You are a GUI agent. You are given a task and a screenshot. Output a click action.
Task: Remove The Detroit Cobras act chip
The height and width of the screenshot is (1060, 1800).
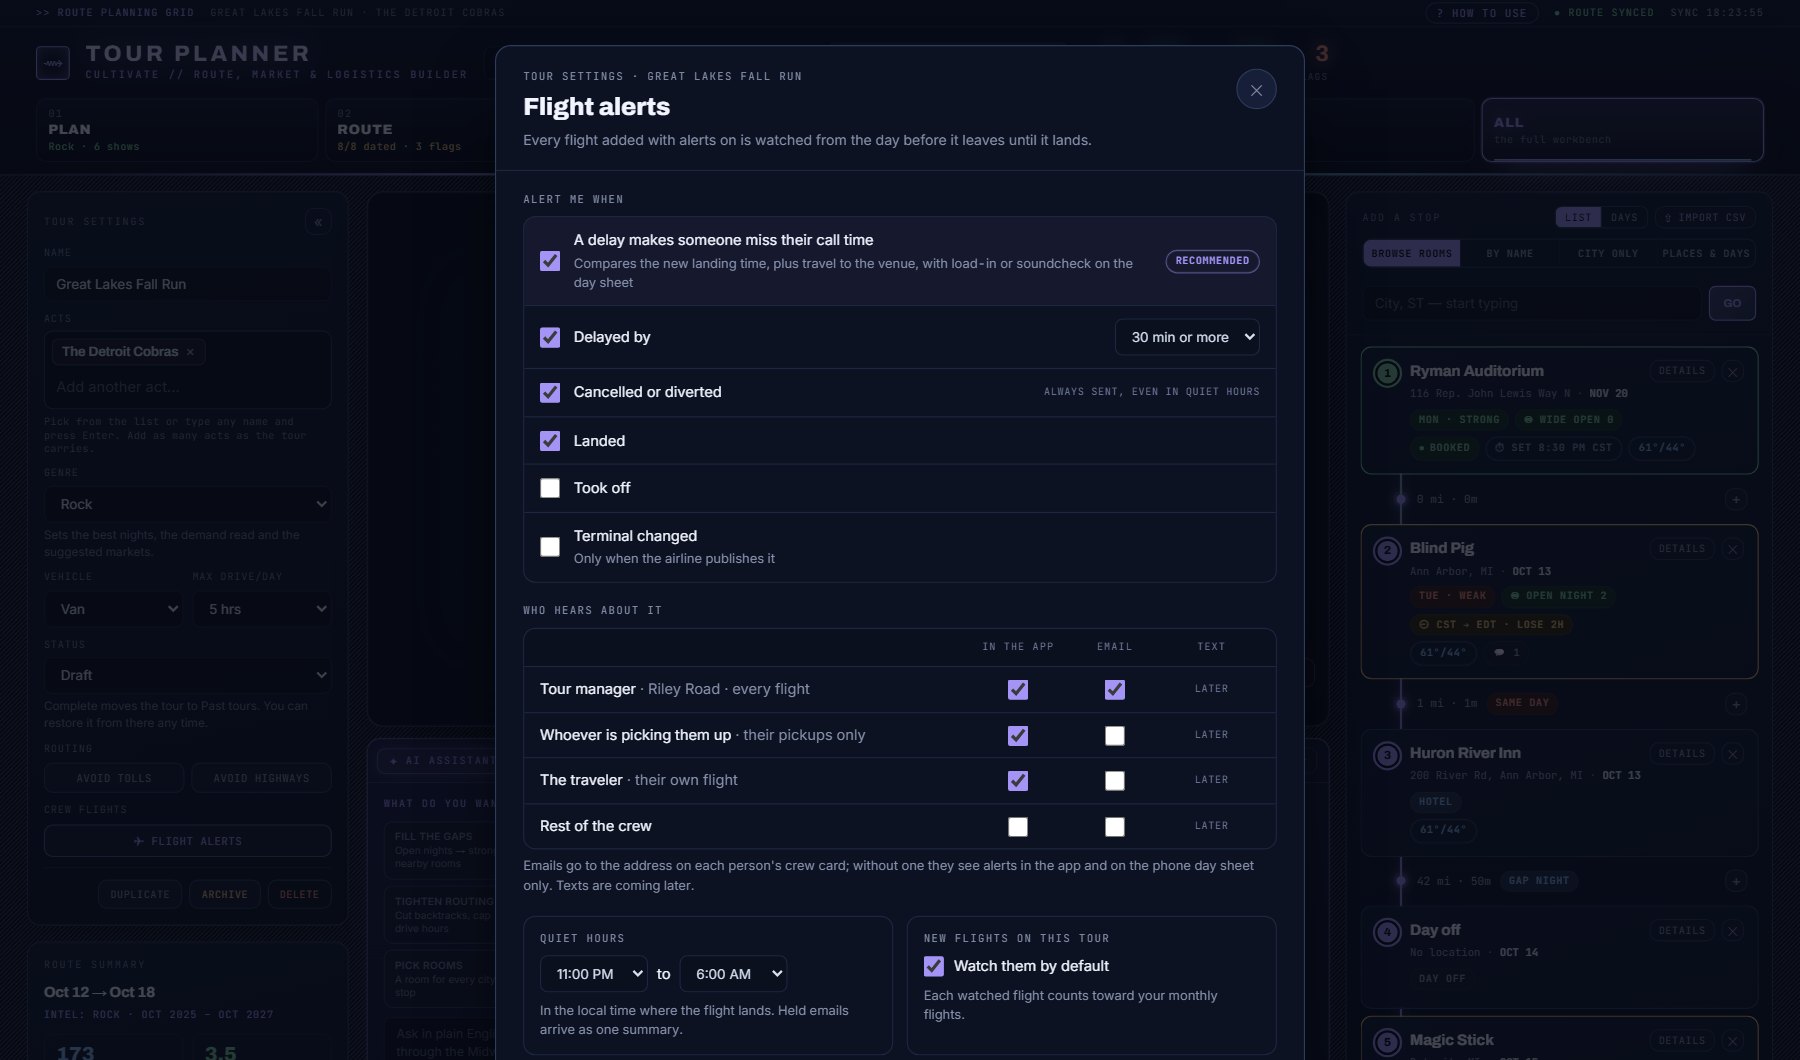190,352
